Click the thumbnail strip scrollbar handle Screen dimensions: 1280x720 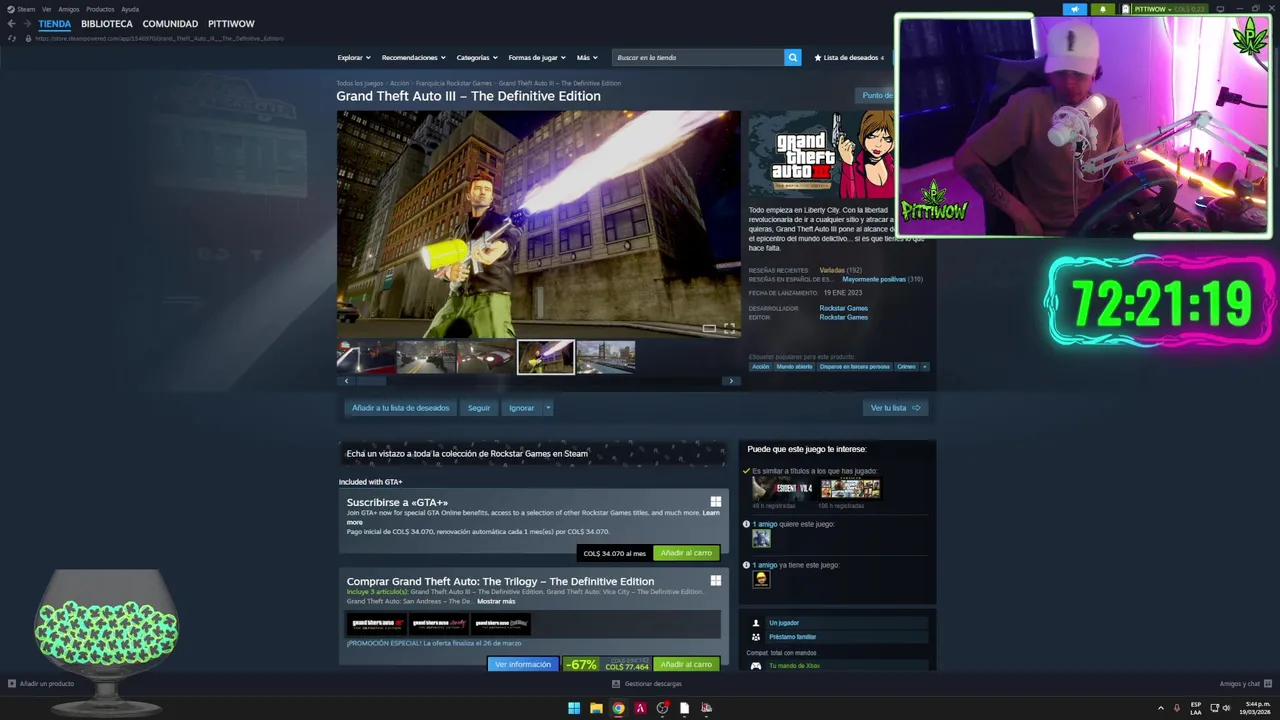372,381
